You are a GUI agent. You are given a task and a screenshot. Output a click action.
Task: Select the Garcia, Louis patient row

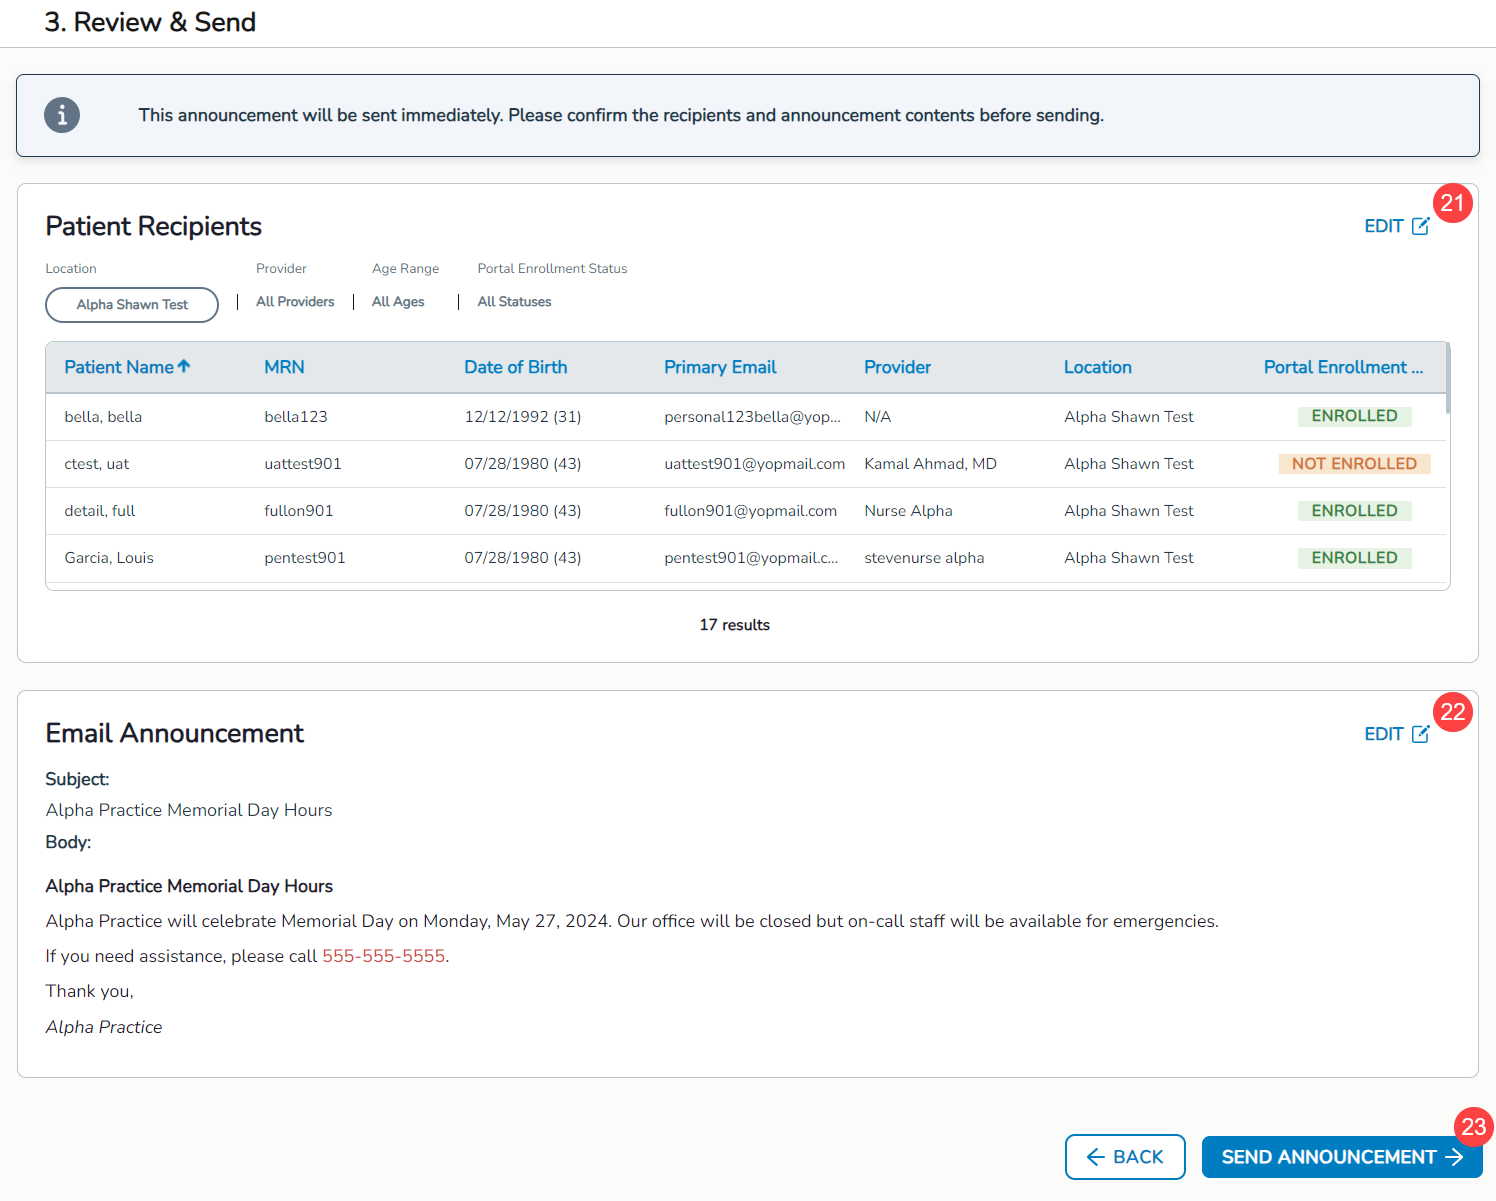click(109, 558)
